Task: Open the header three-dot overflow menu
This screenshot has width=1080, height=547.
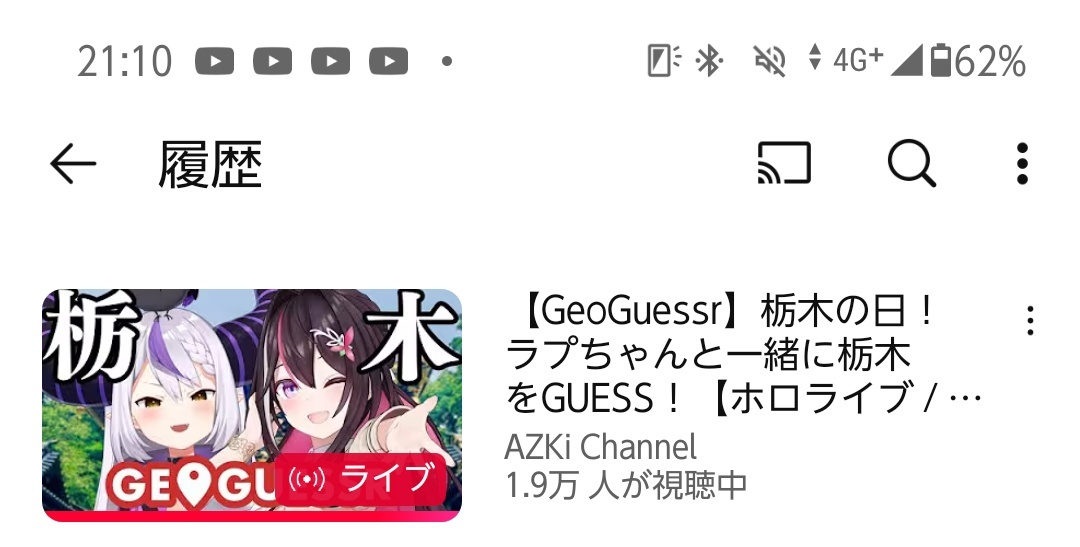Action: (x=1022, y=164)
